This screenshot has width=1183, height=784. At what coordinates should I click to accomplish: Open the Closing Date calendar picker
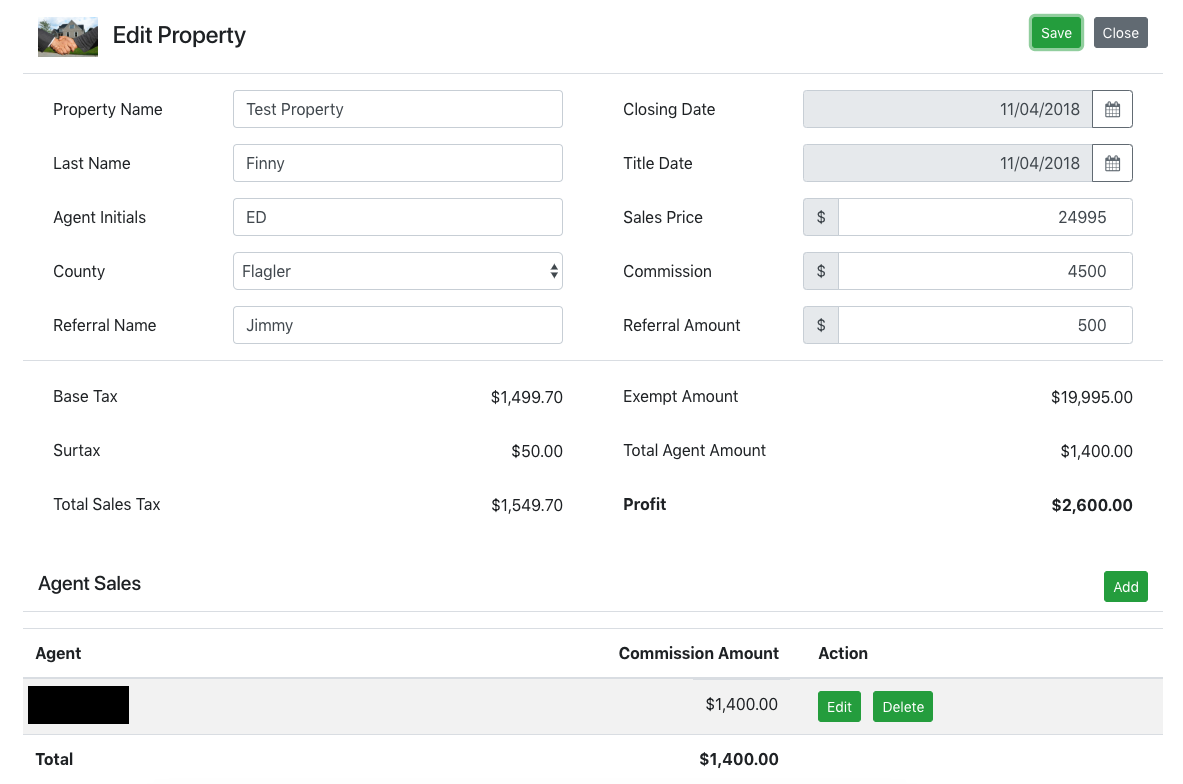1112,110
